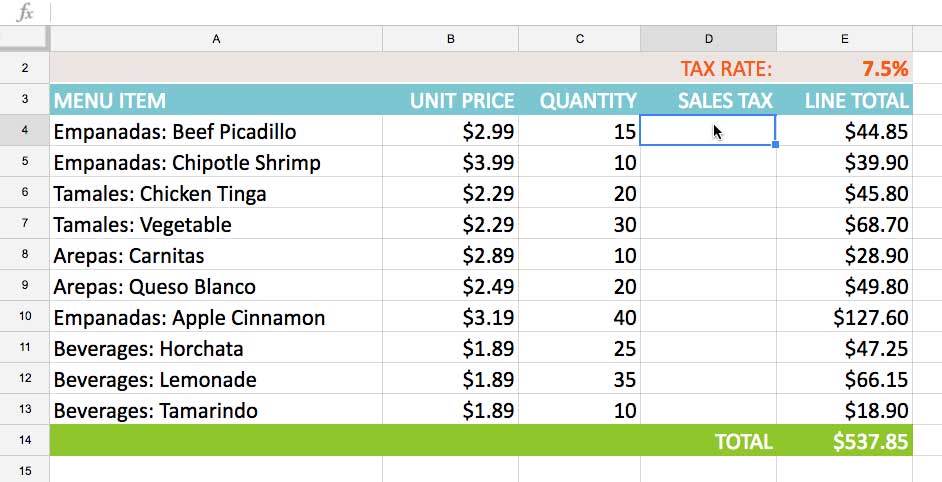
Task: Click the quantity 40 cell
Action: tap(579, 317)
